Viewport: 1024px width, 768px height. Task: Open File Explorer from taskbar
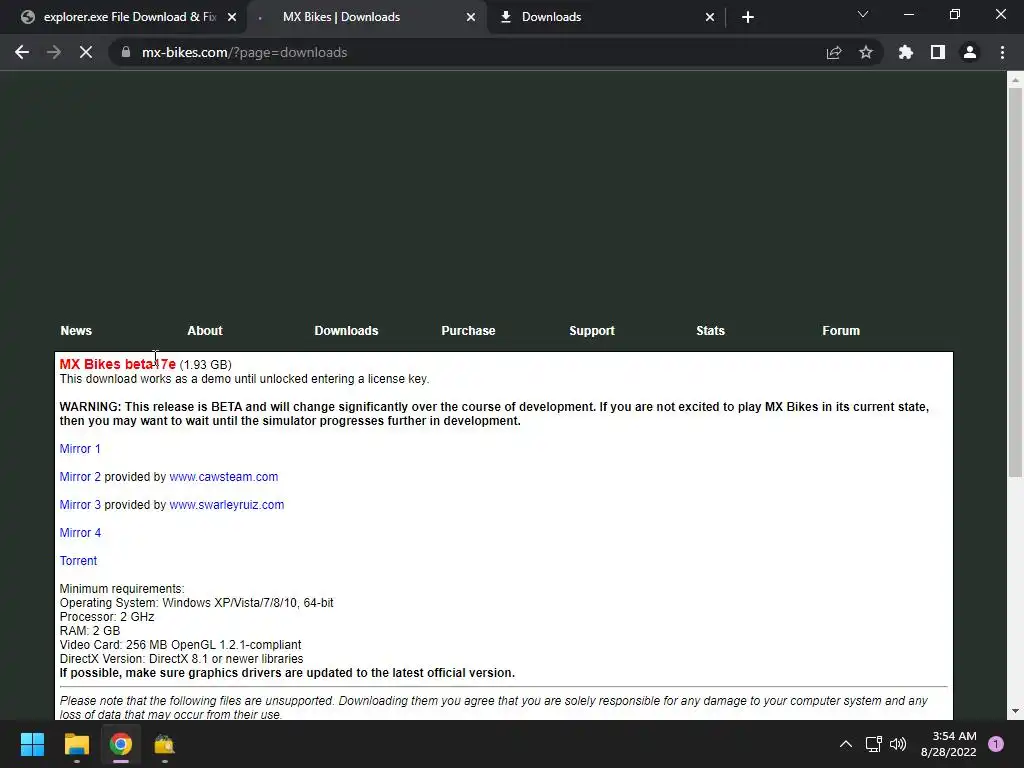76,744
